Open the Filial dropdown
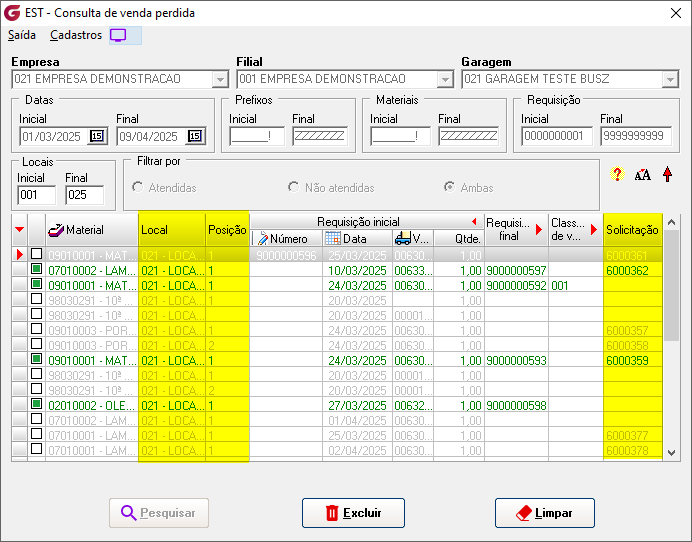The width and height of the screenshot is (692, 542). click(445, 79)
